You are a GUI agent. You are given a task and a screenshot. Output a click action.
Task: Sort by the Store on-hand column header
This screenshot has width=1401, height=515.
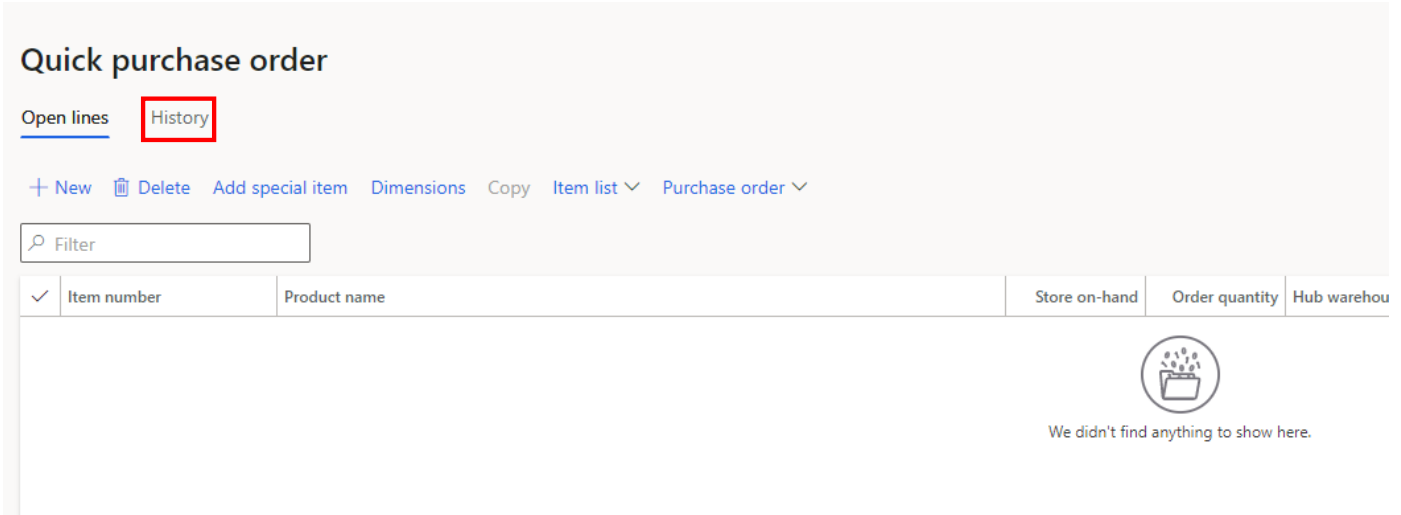point(1085,297)
